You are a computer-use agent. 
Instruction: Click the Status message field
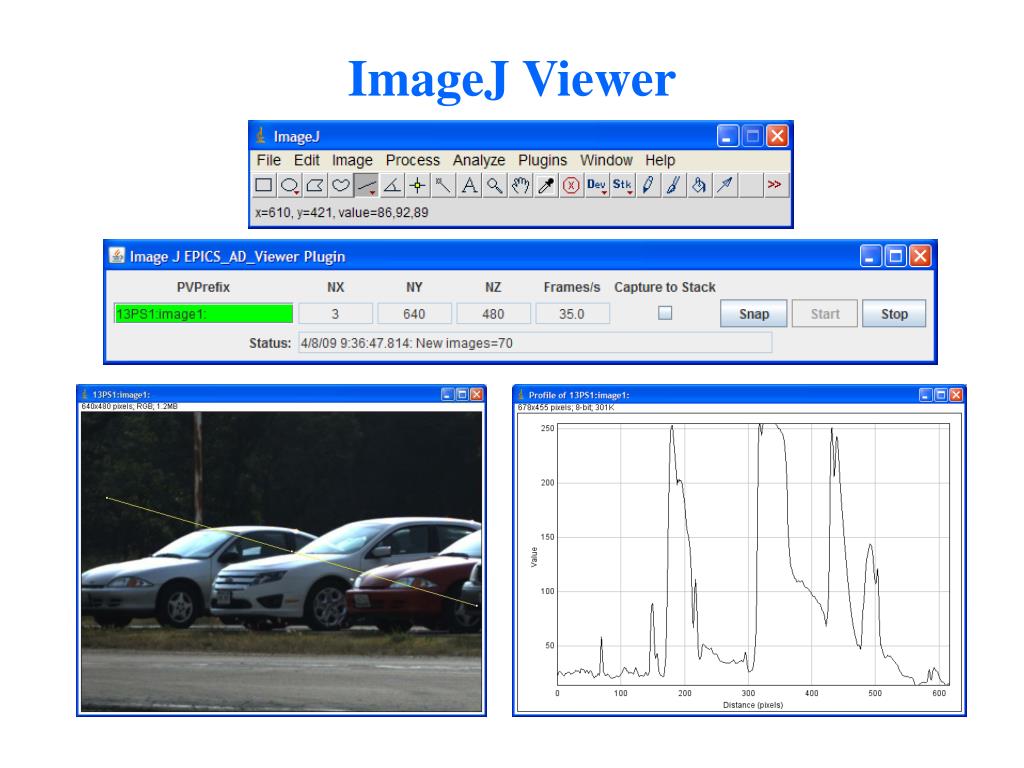tap(535, 343)
